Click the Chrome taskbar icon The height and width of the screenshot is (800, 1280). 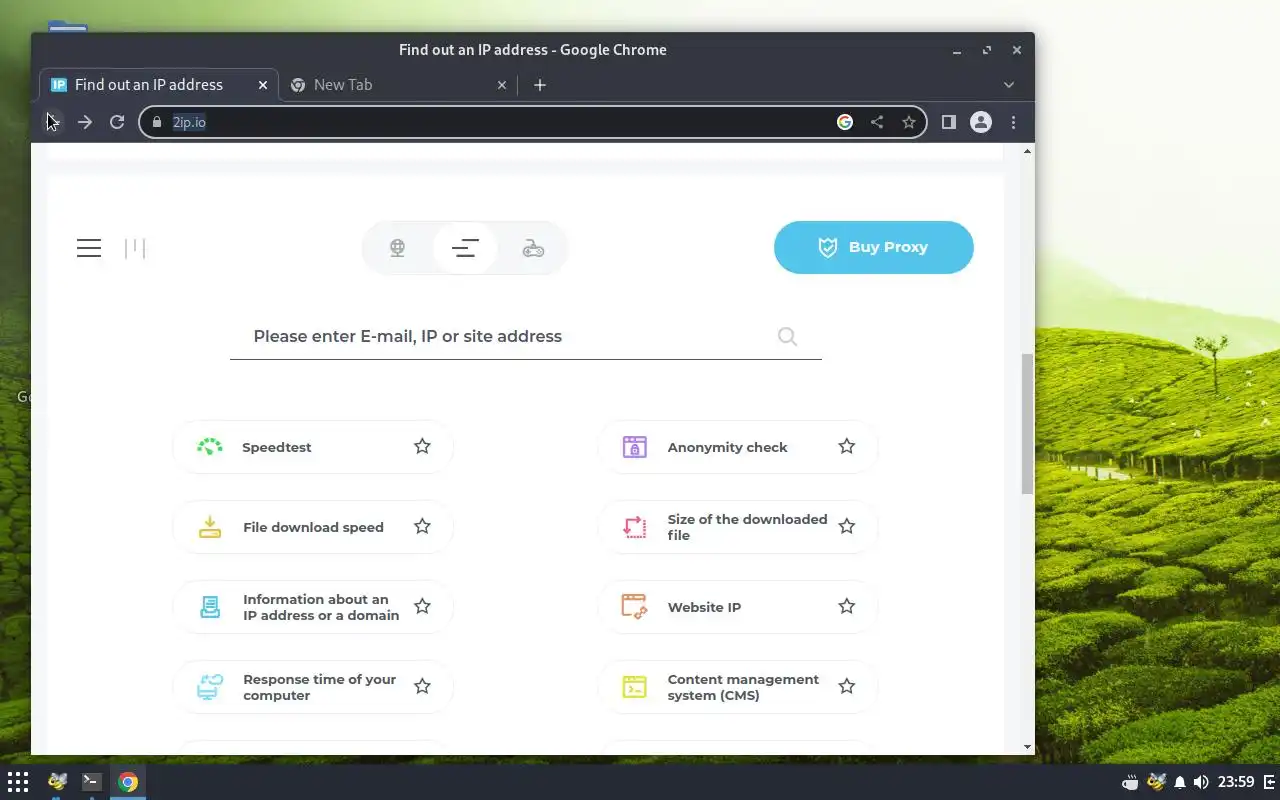(128, 782)
